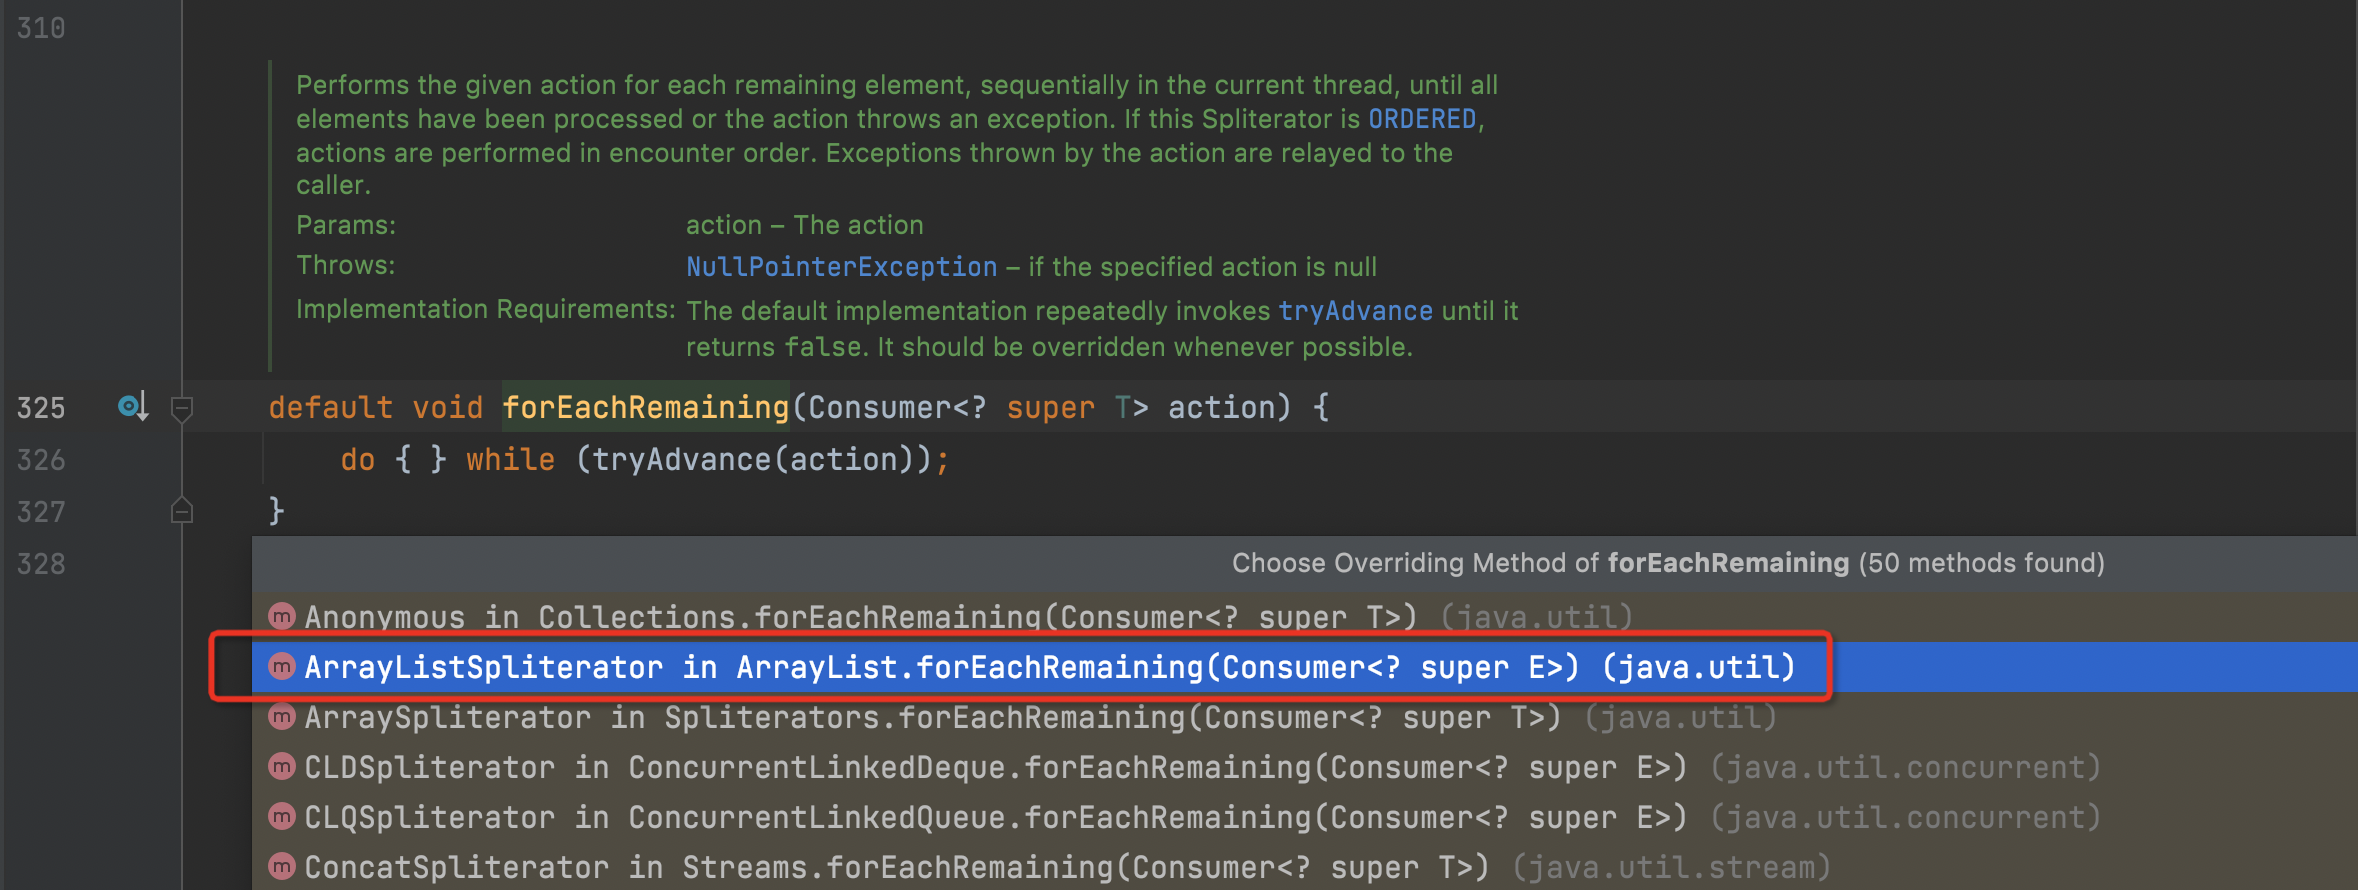Click the method icon beside ConcatSpliterator
2358x890 pixels.
coord(282,866)
